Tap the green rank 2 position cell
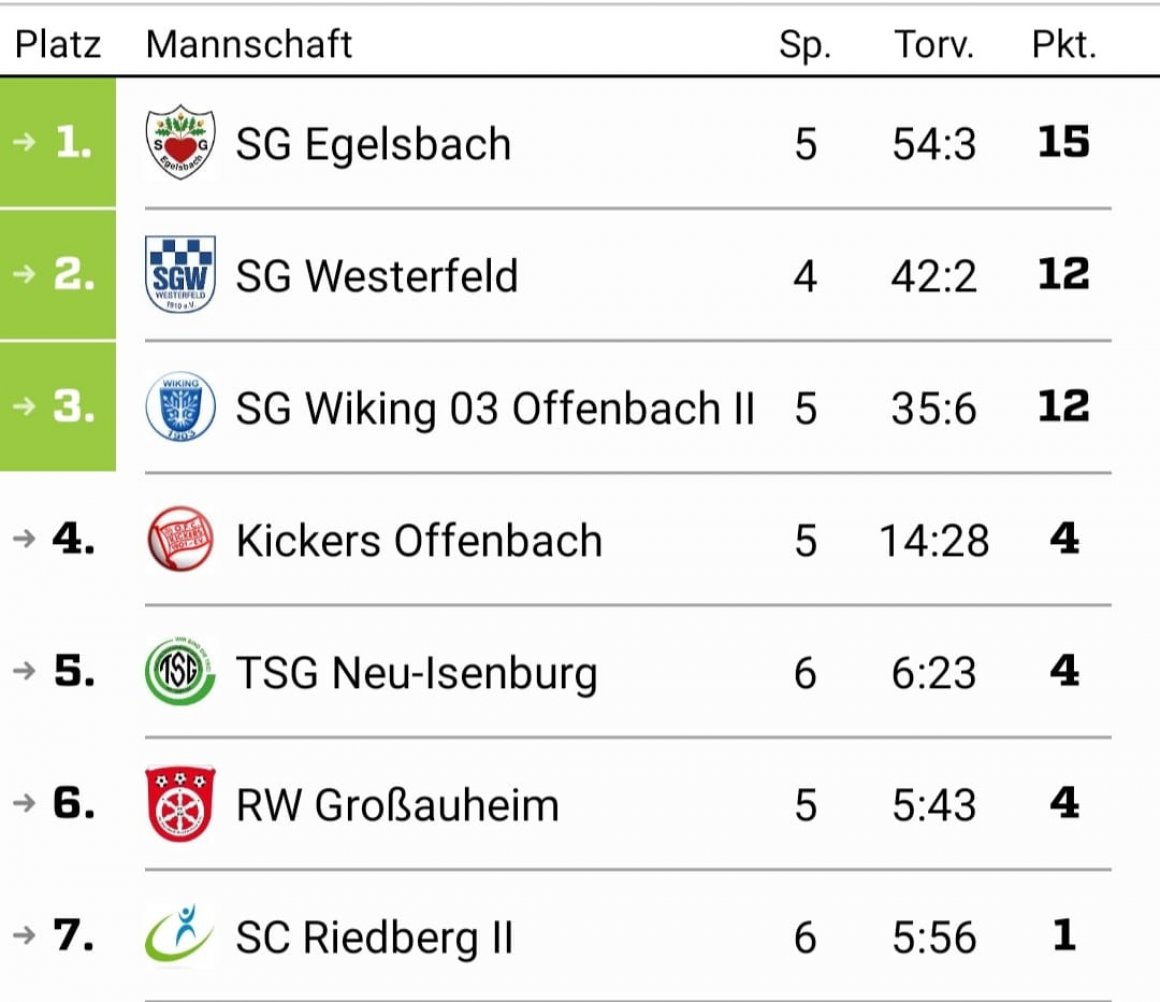 click(x=58, y=275)
